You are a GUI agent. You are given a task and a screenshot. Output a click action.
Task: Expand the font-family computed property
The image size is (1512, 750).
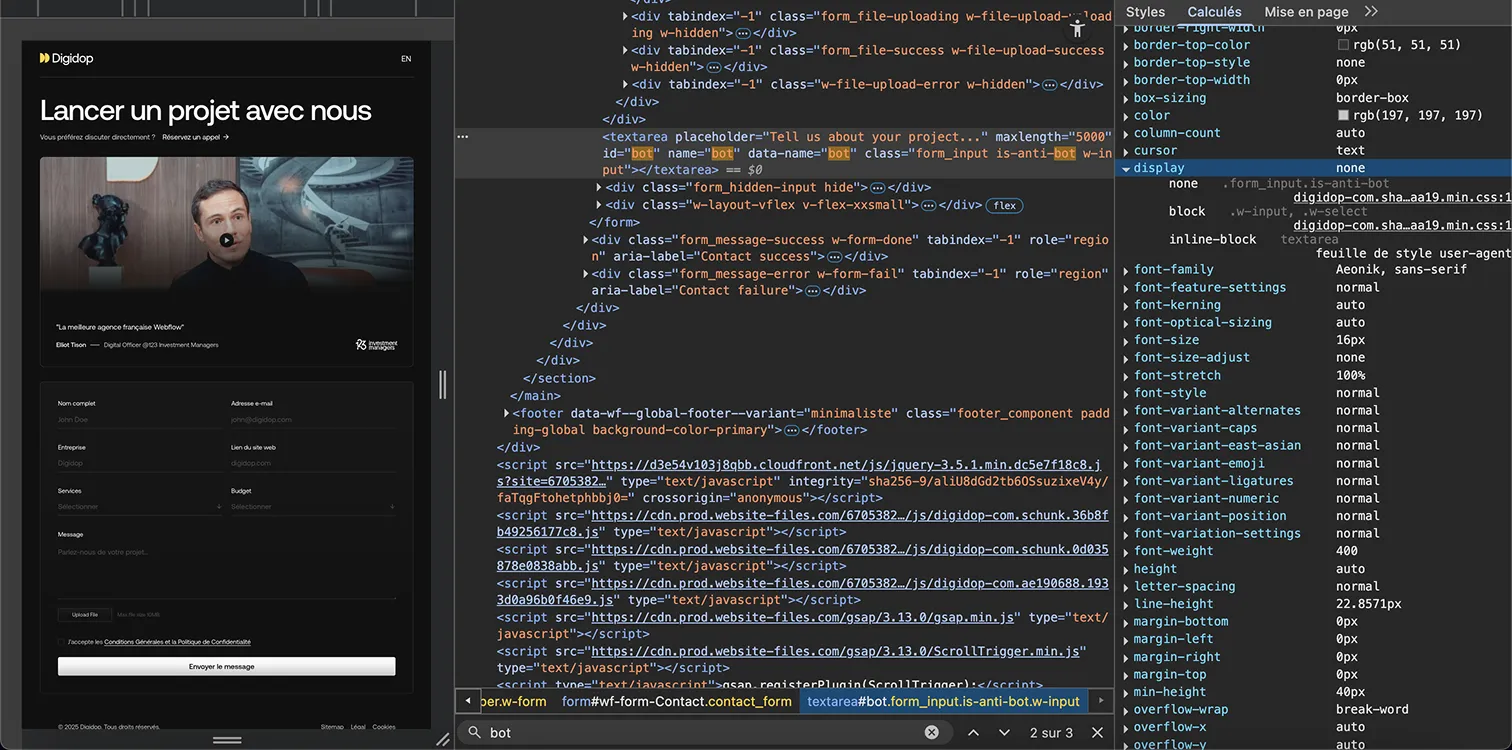point(1126,270)
